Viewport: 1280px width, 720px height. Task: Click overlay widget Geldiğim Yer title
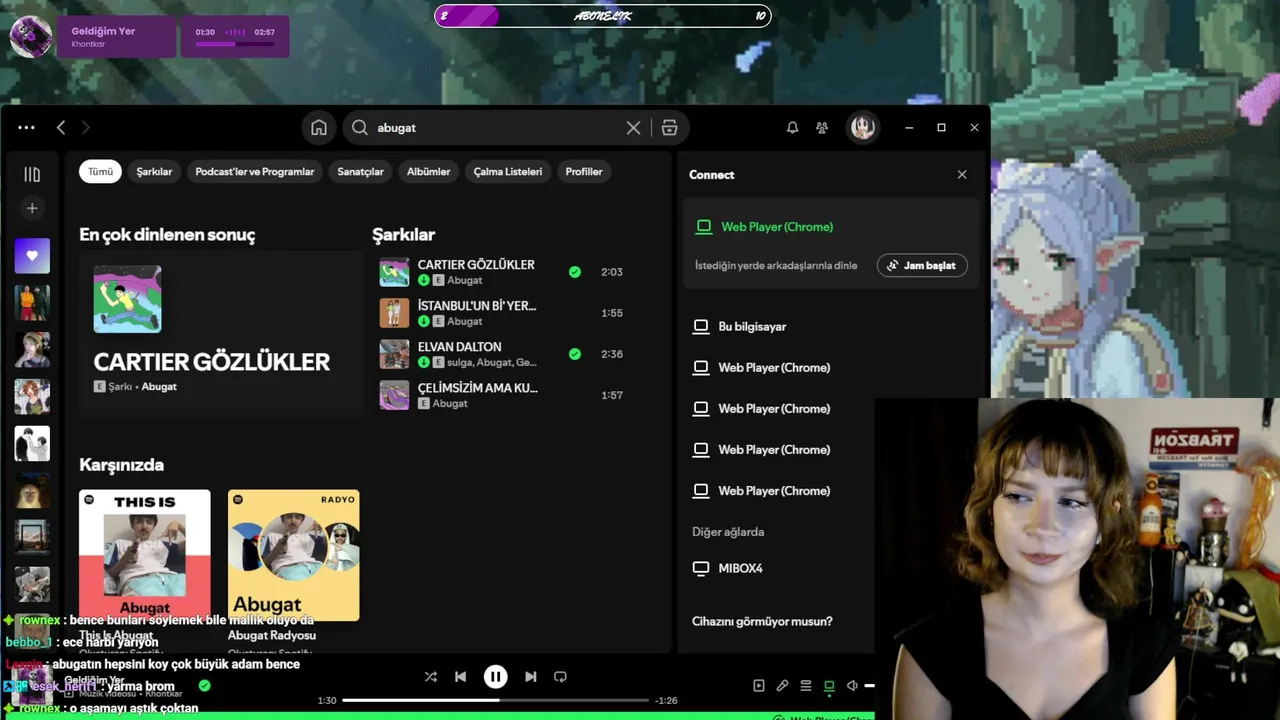pos(103,31)
